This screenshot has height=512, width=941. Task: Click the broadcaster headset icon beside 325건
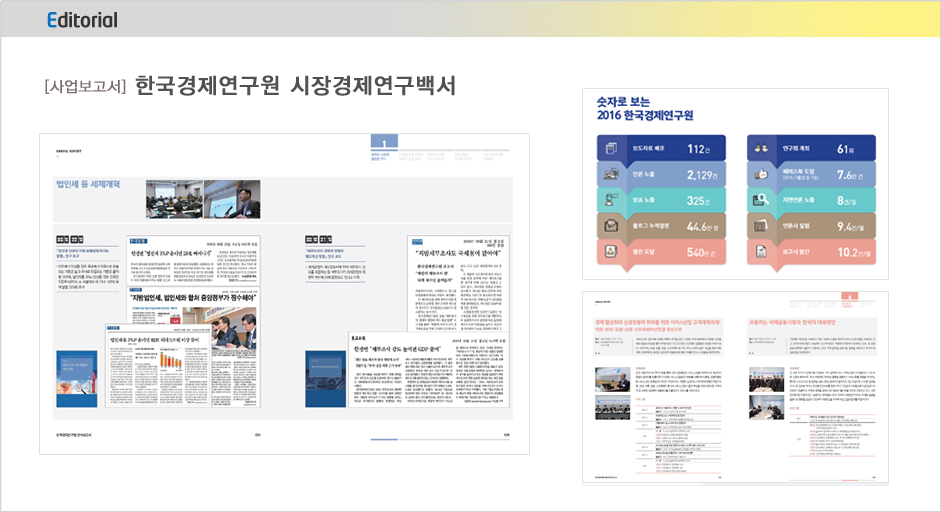coord(611,200)
